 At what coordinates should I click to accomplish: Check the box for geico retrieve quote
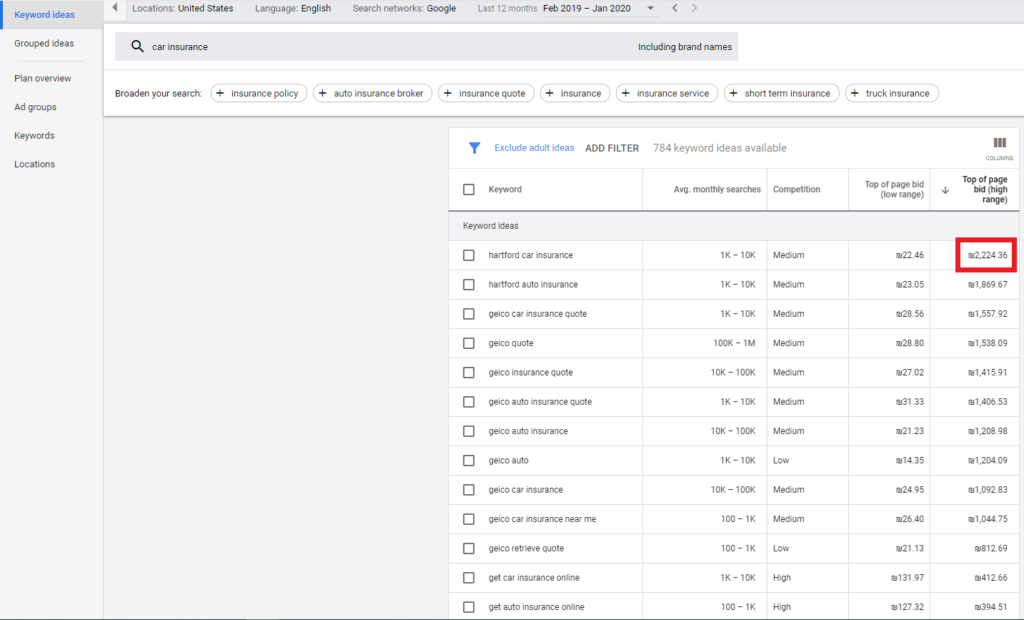tap(469, 549)
